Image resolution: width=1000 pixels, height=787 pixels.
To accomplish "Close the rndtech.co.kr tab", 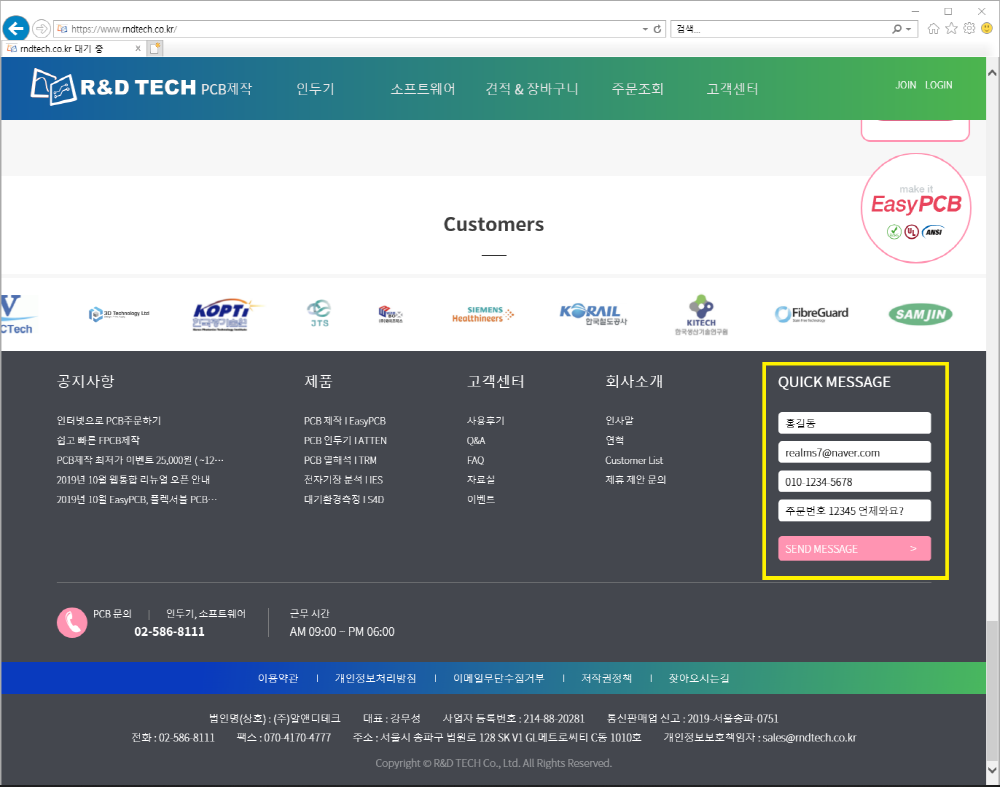I will click(x=138, y=48).
